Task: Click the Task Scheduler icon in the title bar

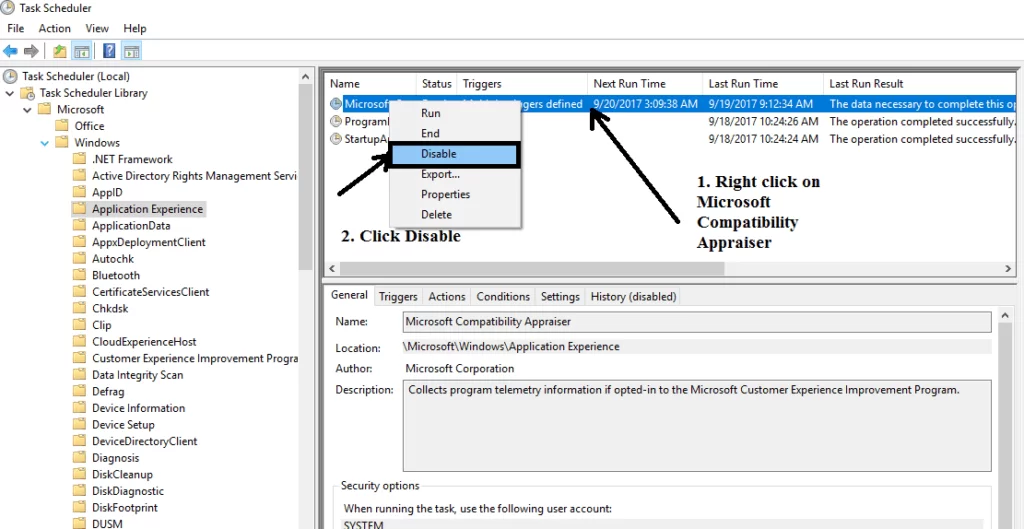Action: coord(10,8)
